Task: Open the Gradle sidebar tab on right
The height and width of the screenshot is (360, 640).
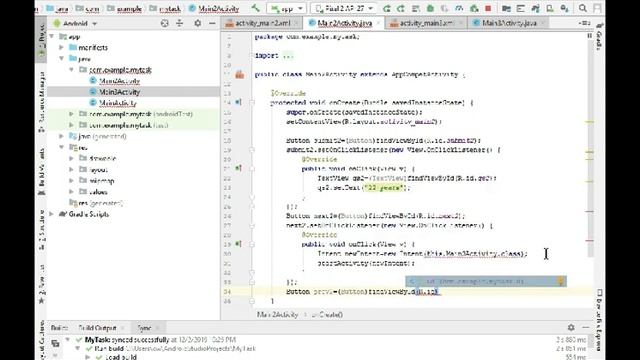Action: click(599, 37)
